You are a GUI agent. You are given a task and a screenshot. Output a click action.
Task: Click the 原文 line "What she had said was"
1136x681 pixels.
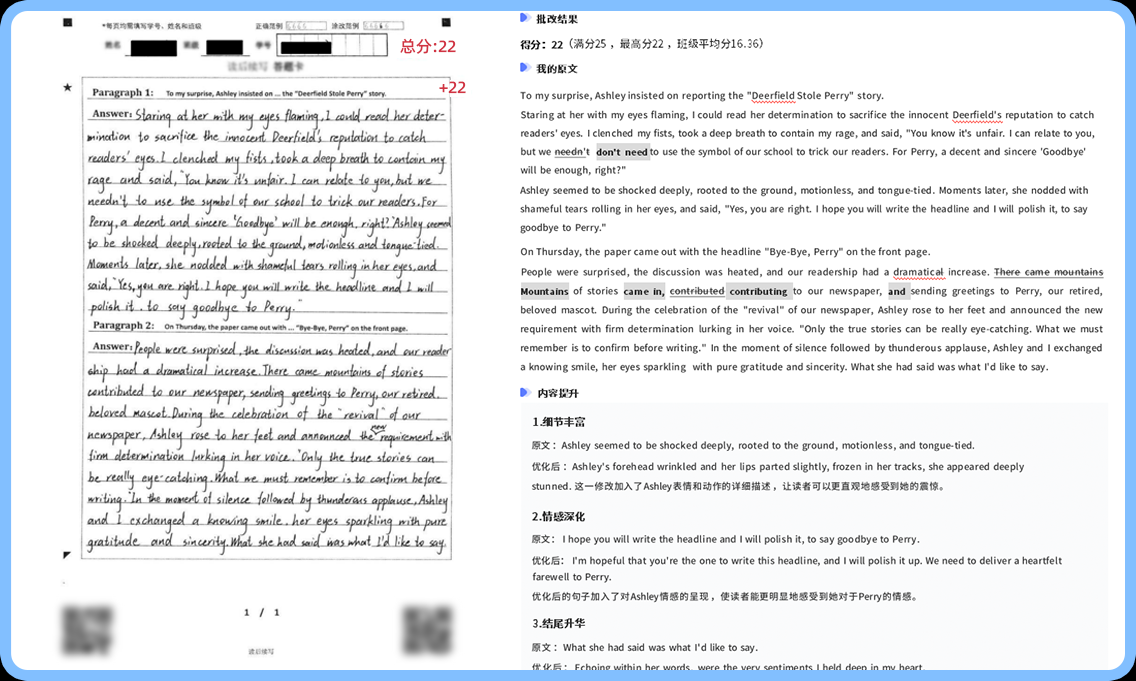tap(645, 648)
